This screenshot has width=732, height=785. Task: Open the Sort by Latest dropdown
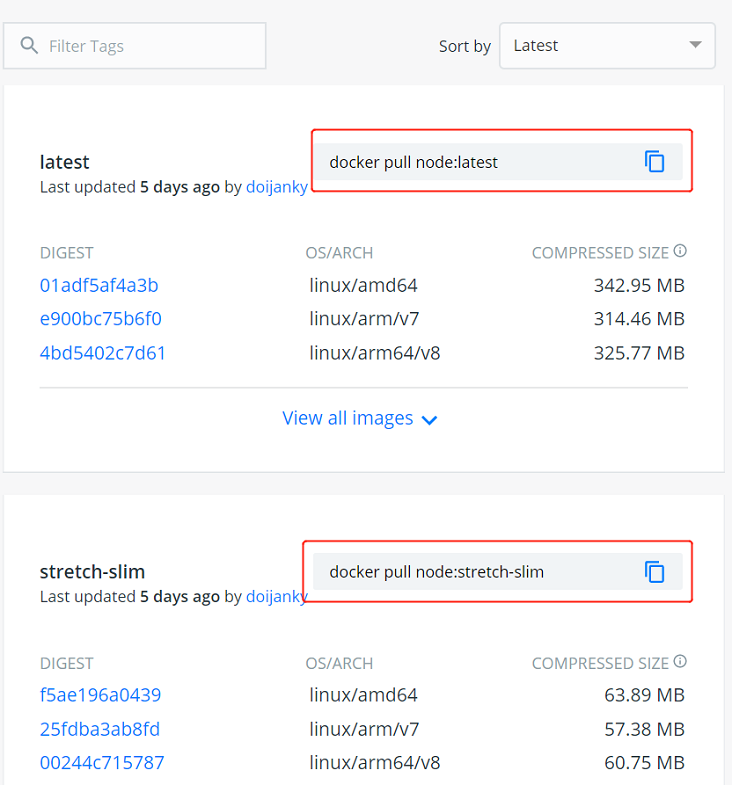click(606, 46)
